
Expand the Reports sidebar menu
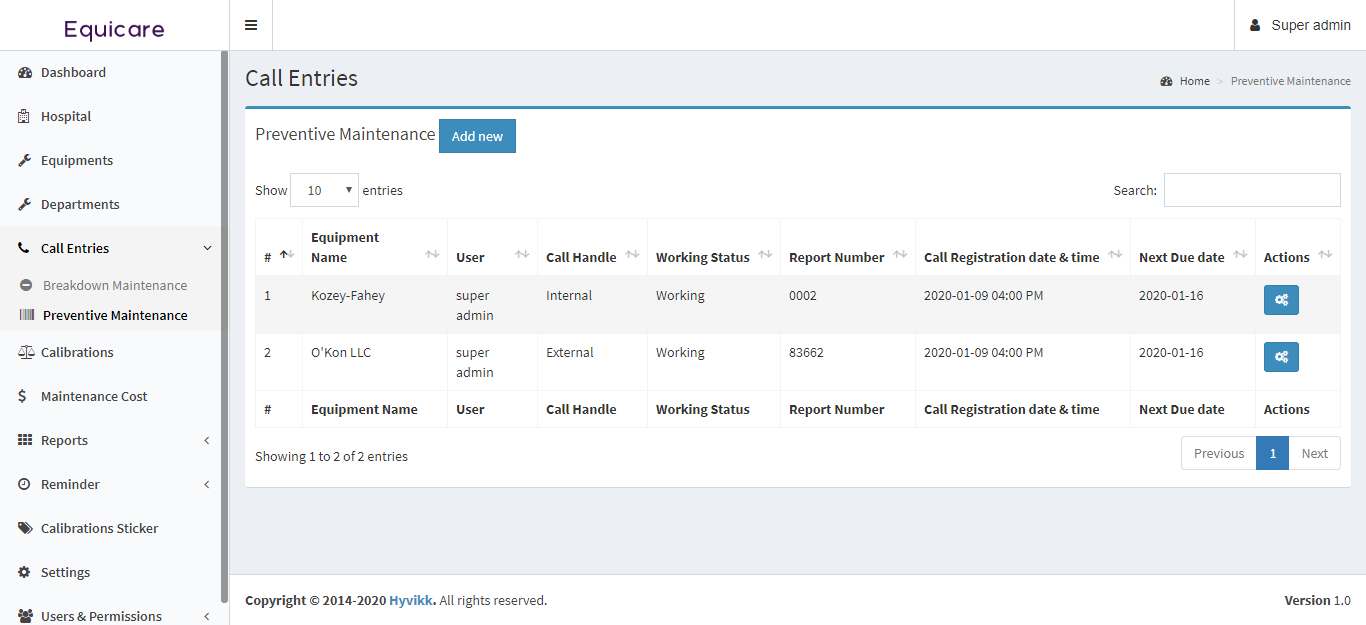point(66,440)
